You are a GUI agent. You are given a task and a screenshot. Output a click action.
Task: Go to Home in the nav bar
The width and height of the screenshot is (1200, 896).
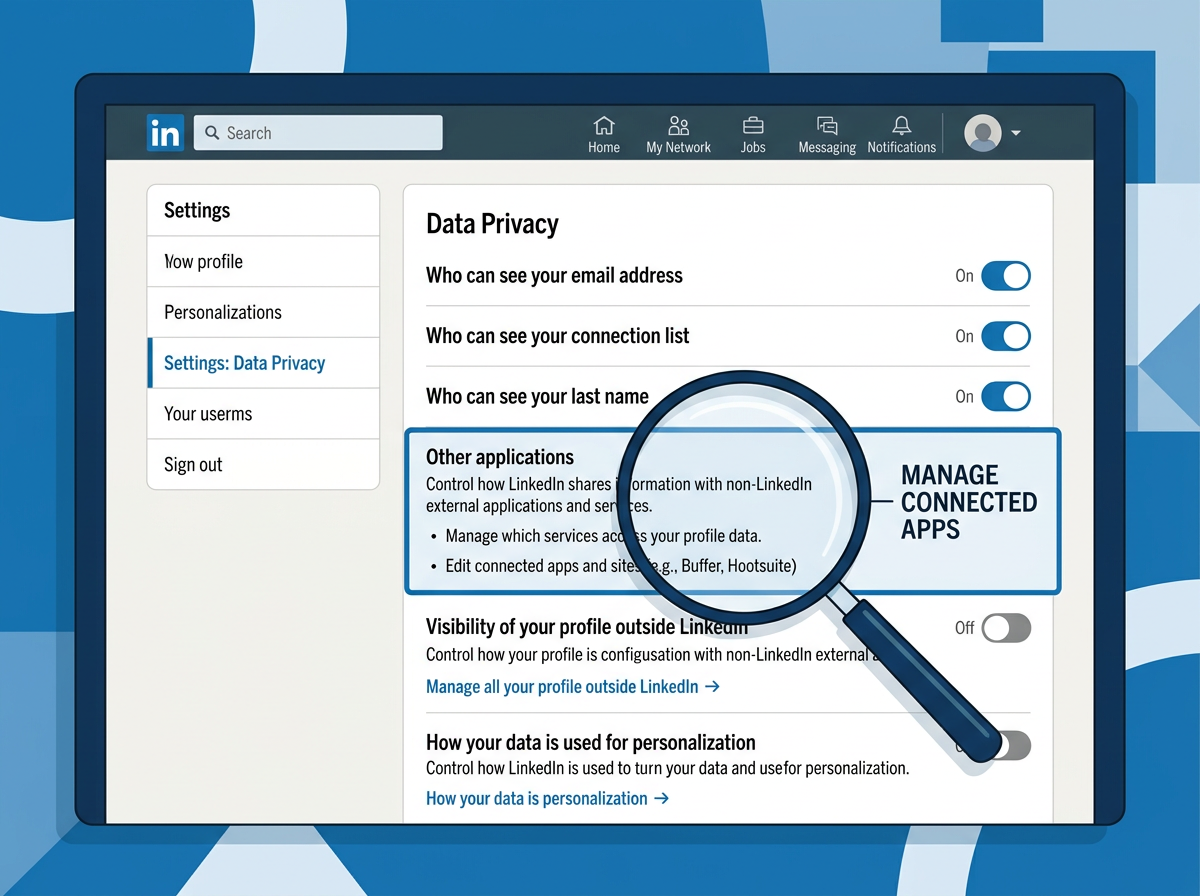[604, 135]
